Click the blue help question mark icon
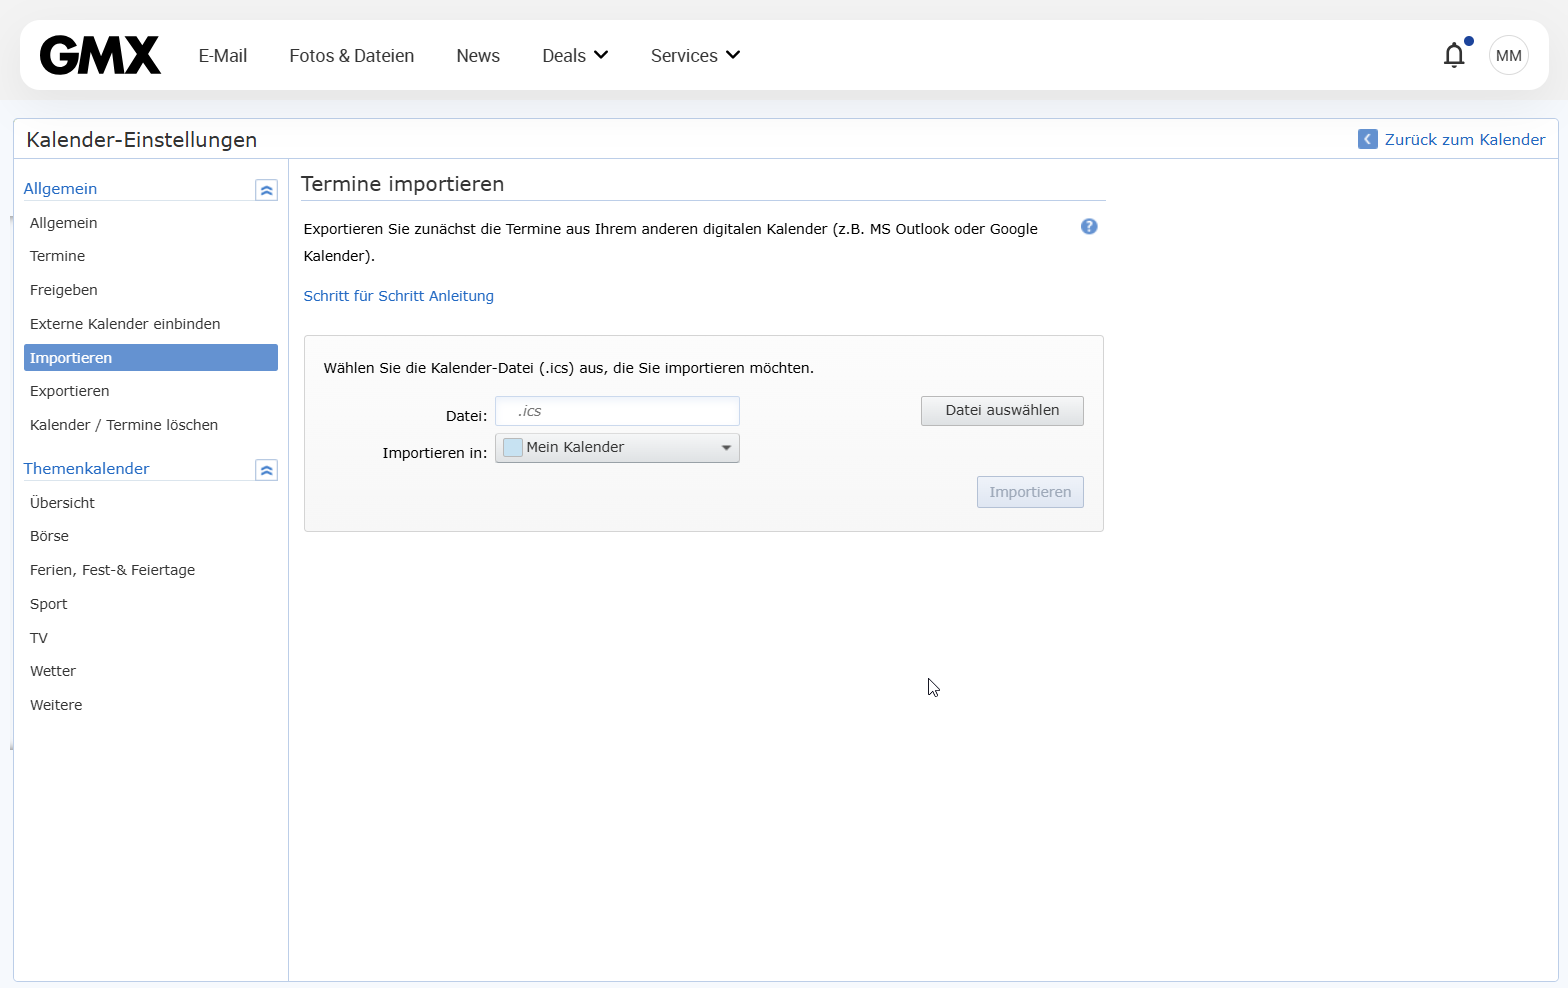The image size is (1568, 988). coord(1089,227)
